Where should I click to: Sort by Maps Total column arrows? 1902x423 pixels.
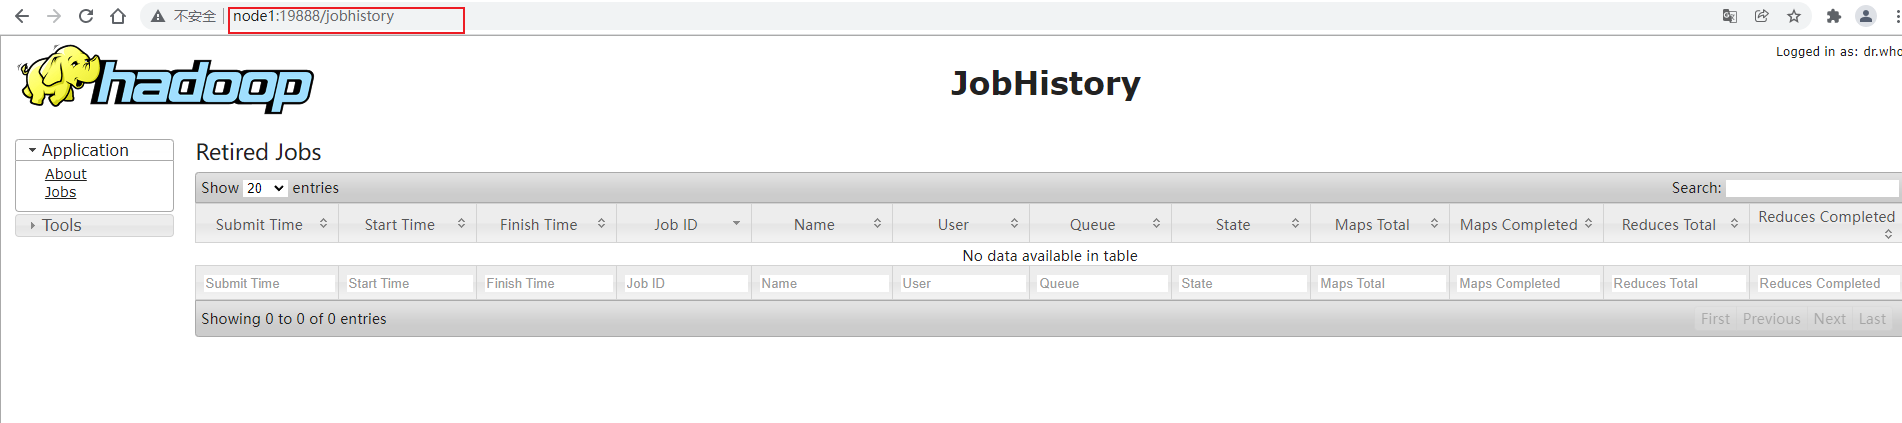(x=1434, y=224)
